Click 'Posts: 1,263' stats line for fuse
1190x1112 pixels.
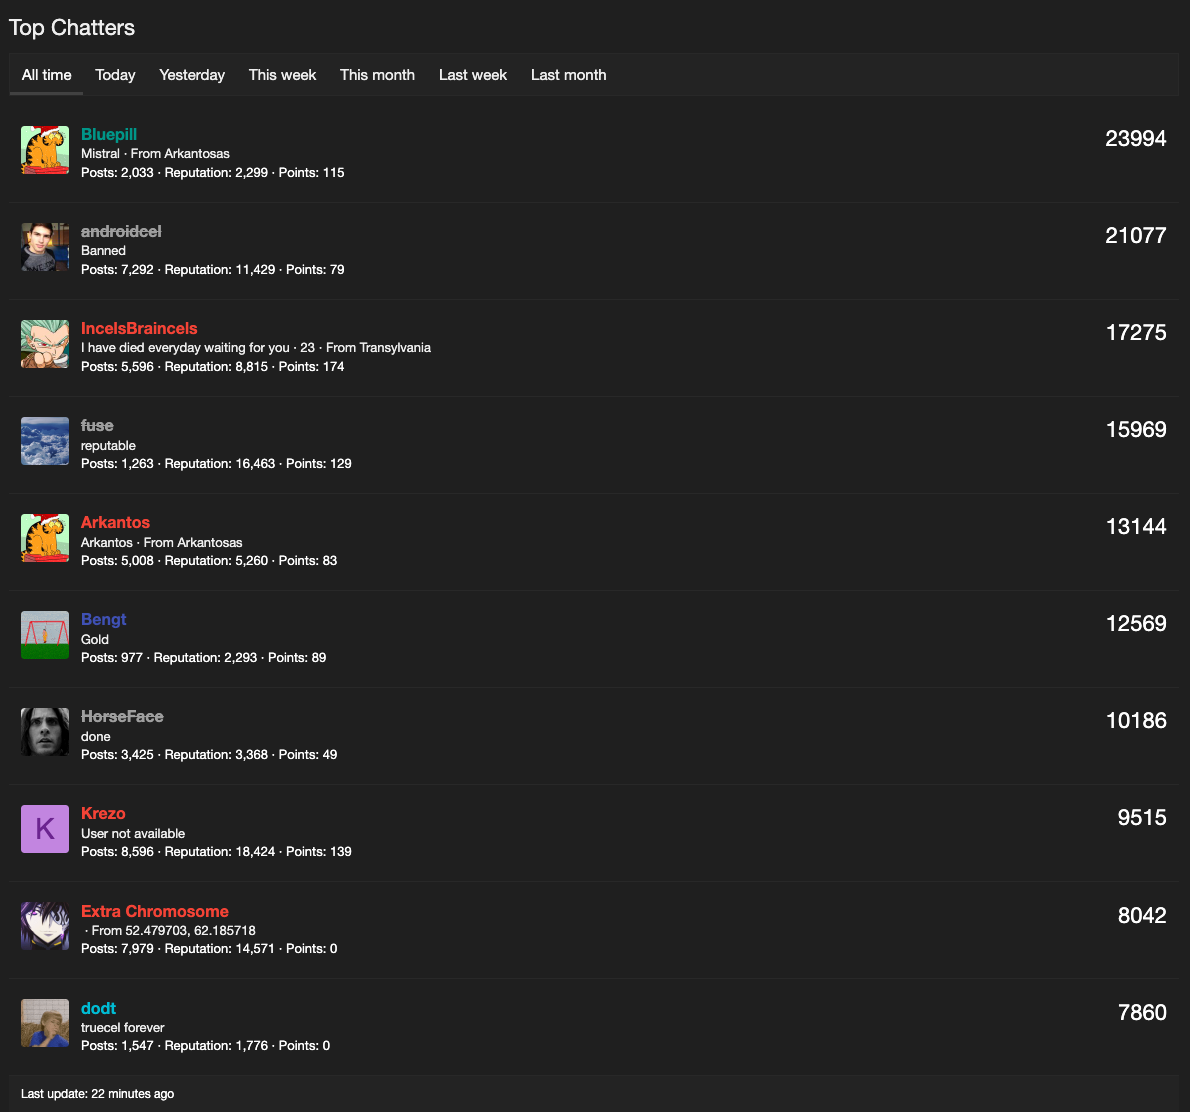[x=216, y=464]
